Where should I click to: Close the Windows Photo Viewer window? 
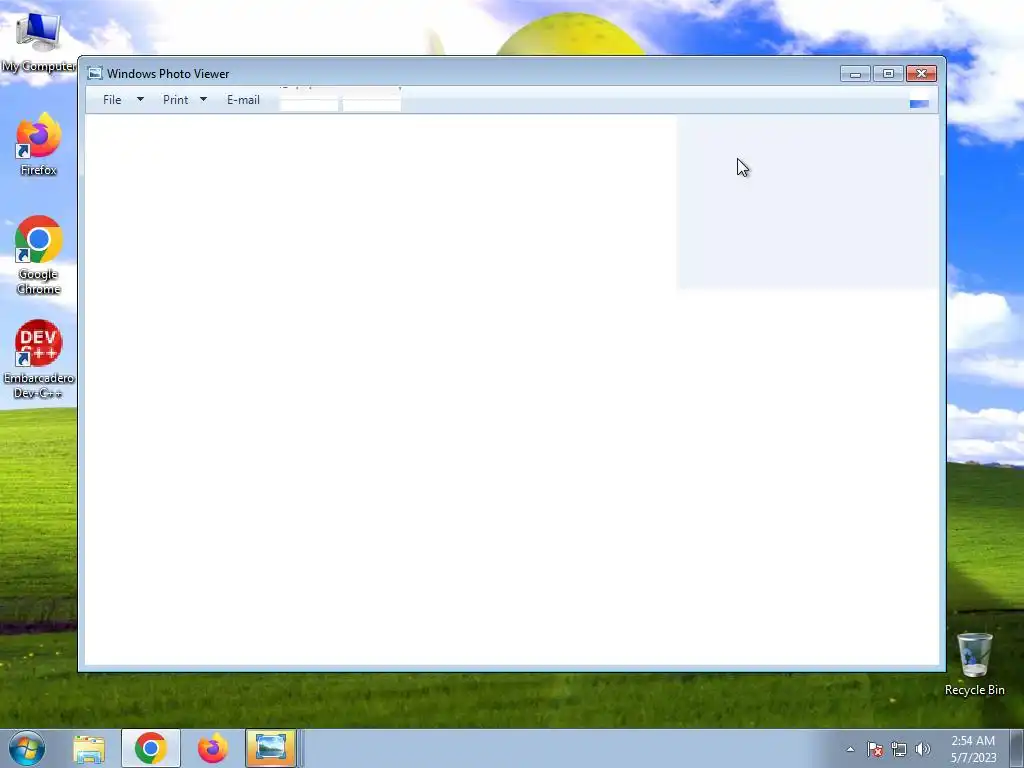tap(921, 74)
